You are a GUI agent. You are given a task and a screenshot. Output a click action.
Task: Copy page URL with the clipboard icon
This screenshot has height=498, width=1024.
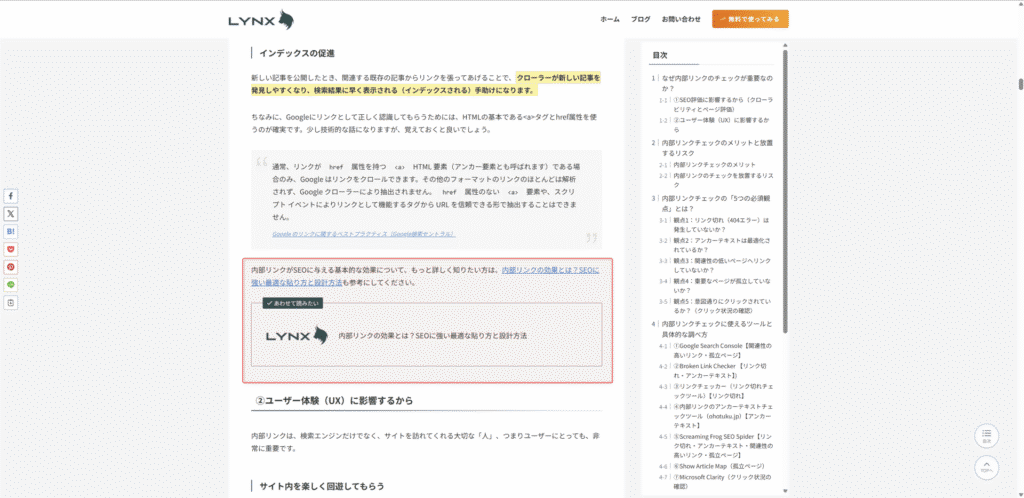point(11,302)
